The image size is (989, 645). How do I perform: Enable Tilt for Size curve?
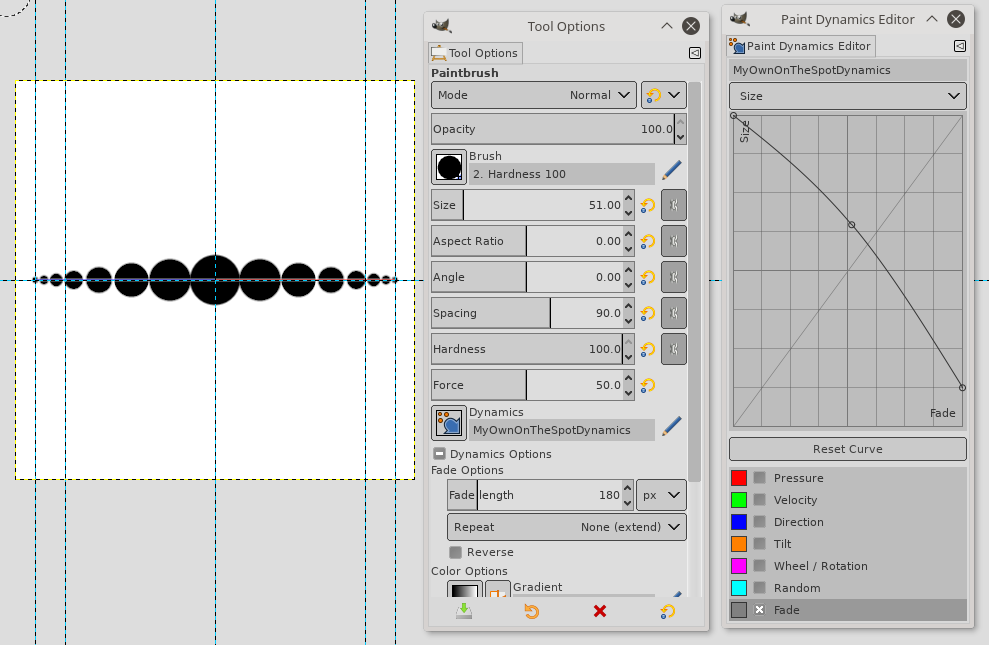pos(759,543)
